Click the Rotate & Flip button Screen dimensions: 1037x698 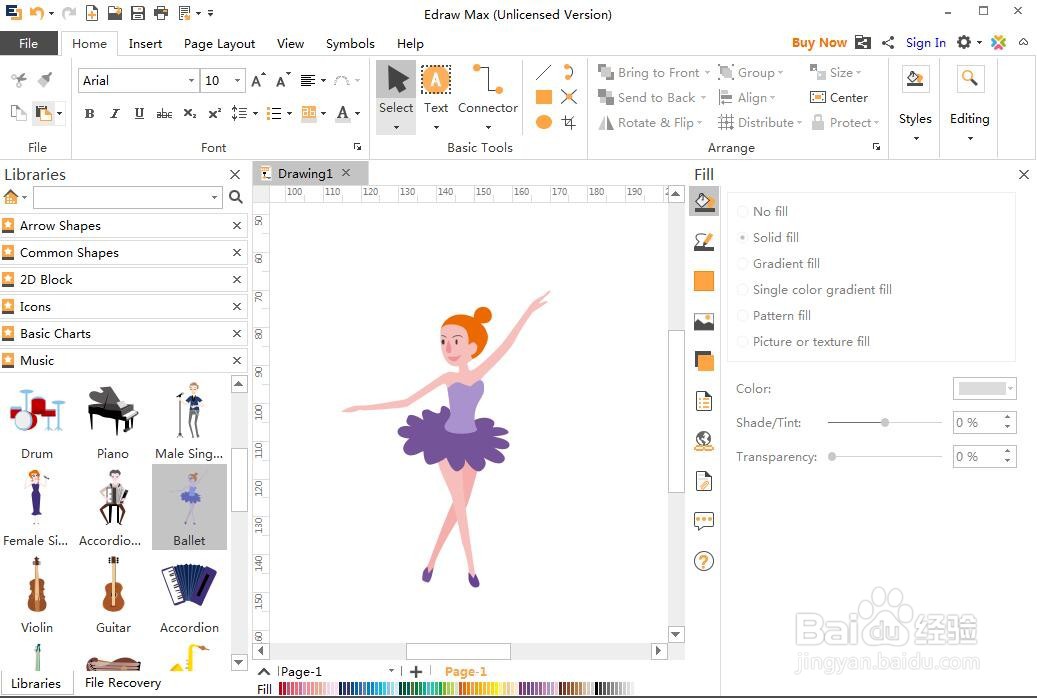[650, 123]
